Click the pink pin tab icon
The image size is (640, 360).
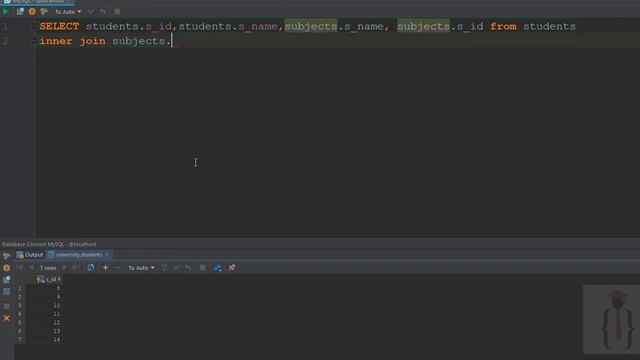click(231, 268)
